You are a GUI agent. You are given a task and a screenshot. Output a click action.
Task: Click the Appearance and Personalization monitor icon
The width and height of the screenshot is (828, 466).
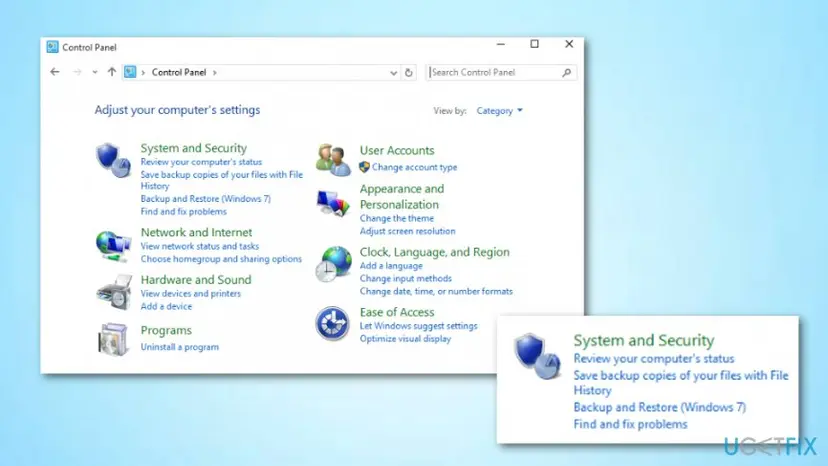pos(333,203)
